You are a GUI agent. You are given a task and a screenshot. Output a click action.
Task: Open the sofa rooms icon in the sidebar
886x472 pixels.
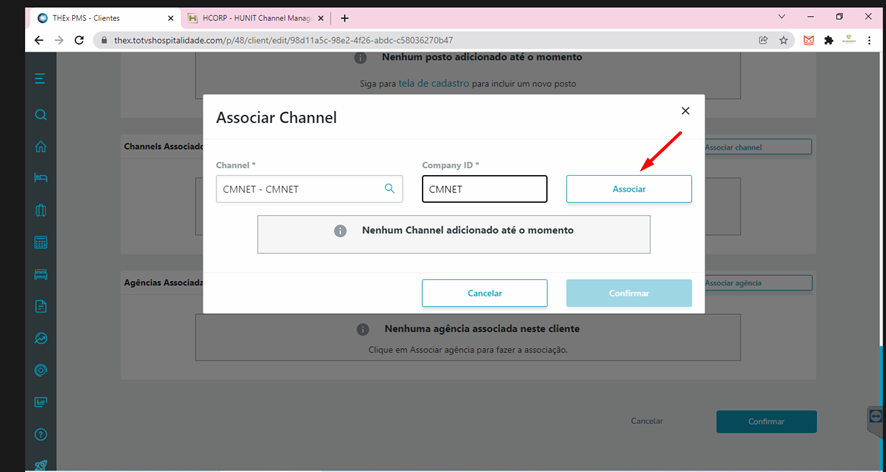pos(40,275)
